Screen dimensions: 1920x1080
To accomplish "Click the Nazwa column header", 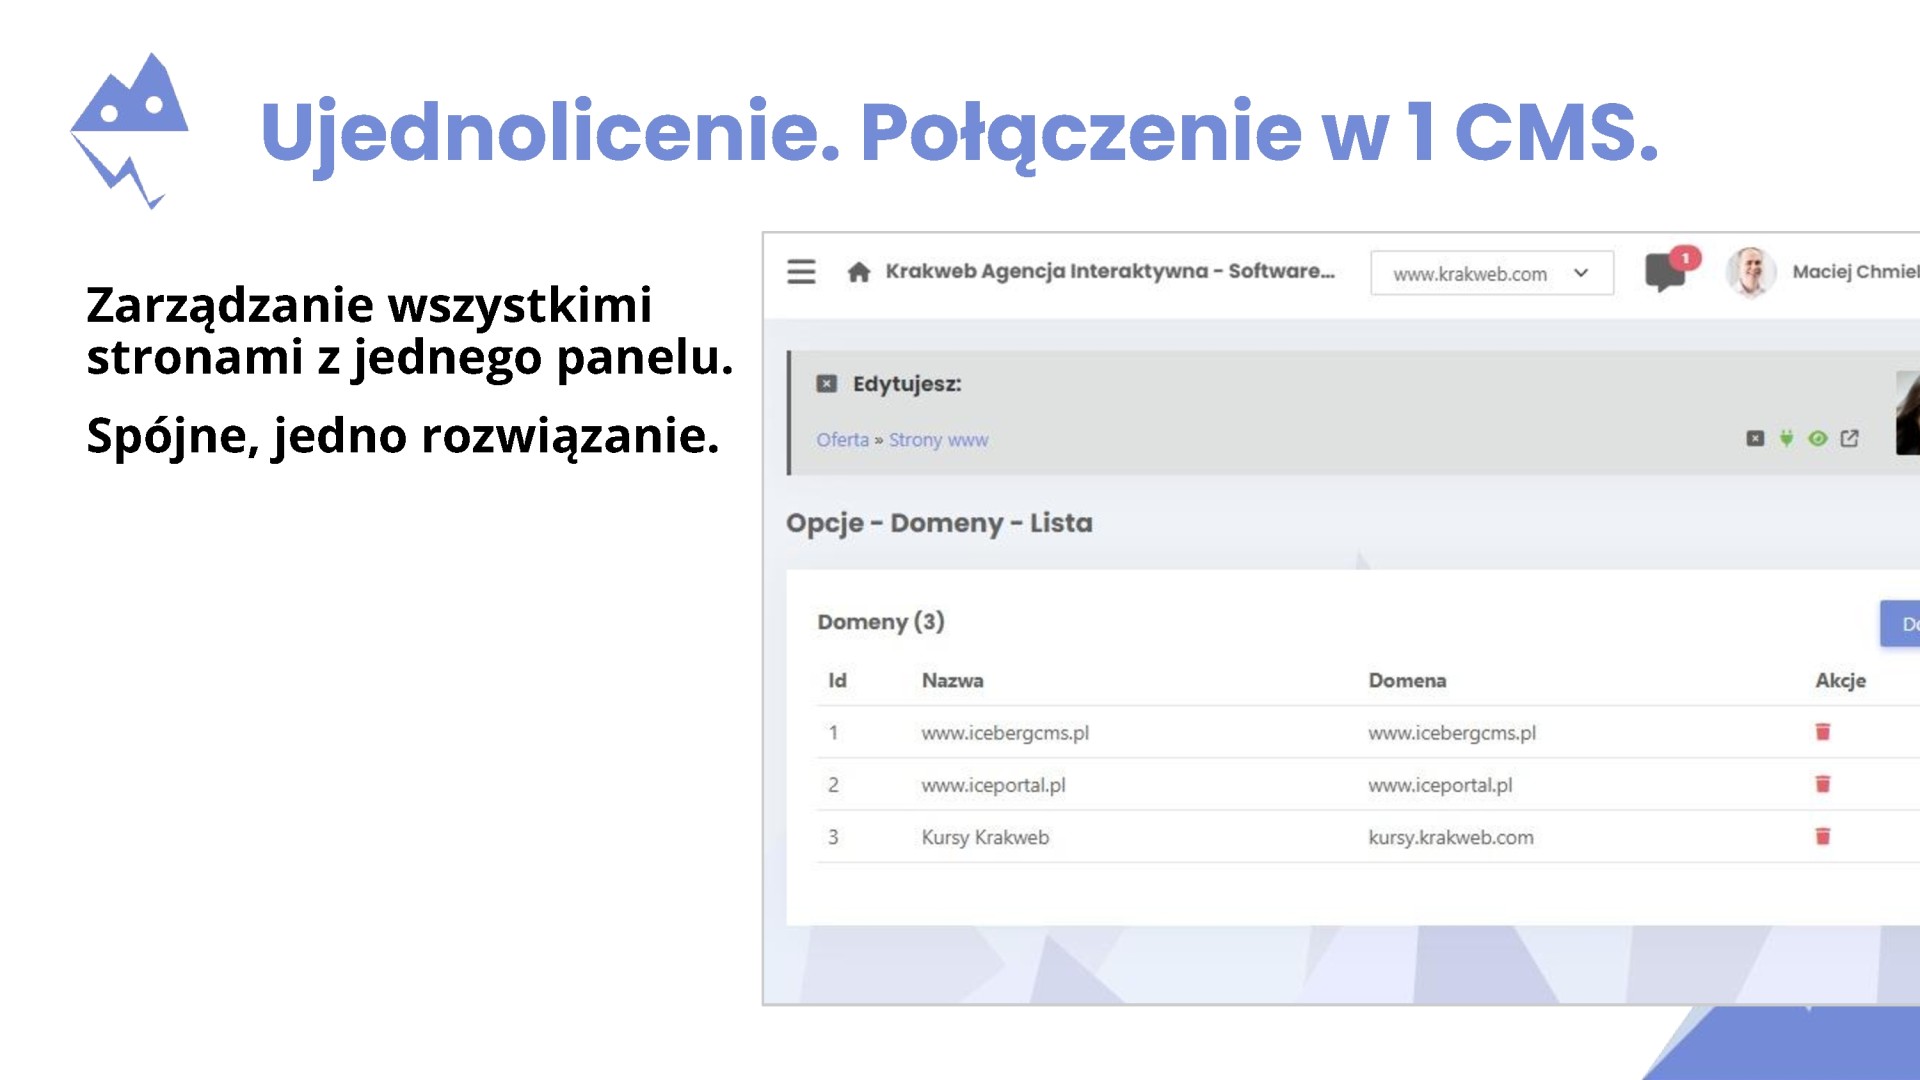I will coord(952,681).
